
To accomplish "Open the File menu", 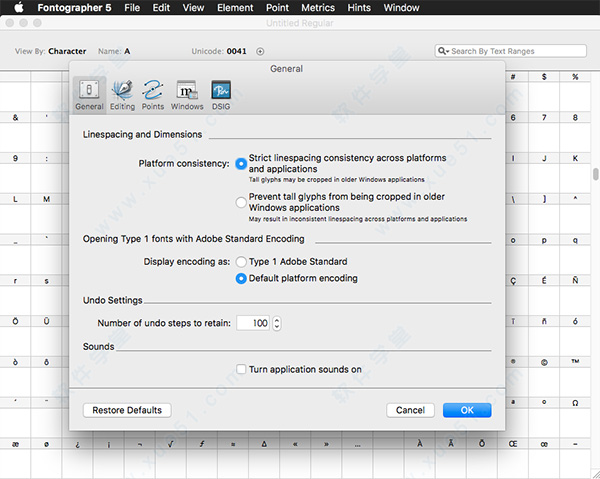I will [x=132, y=8].
